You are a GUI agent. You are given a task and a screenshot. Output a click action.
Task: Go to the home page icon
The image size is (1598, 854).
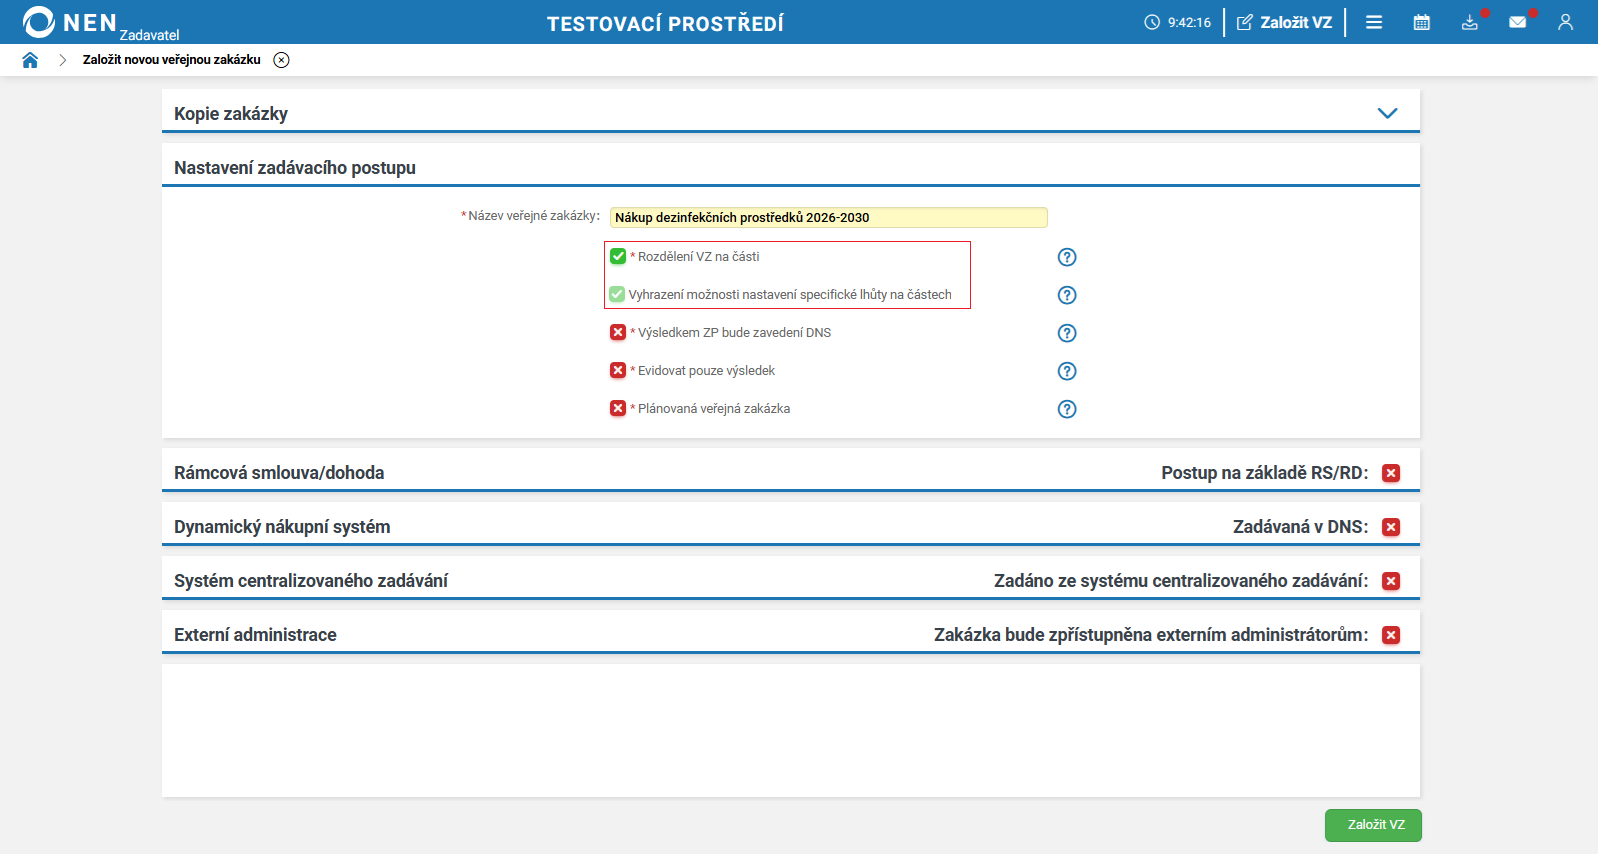click(30, 60)
